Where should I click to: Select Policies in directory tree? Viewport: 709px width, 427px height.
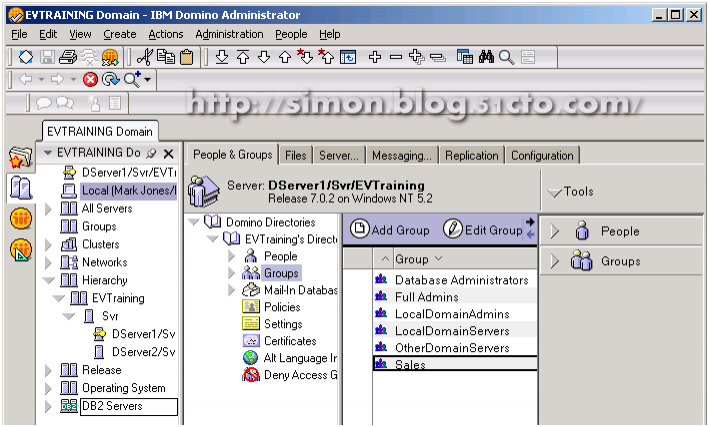(x=282, y=307)
